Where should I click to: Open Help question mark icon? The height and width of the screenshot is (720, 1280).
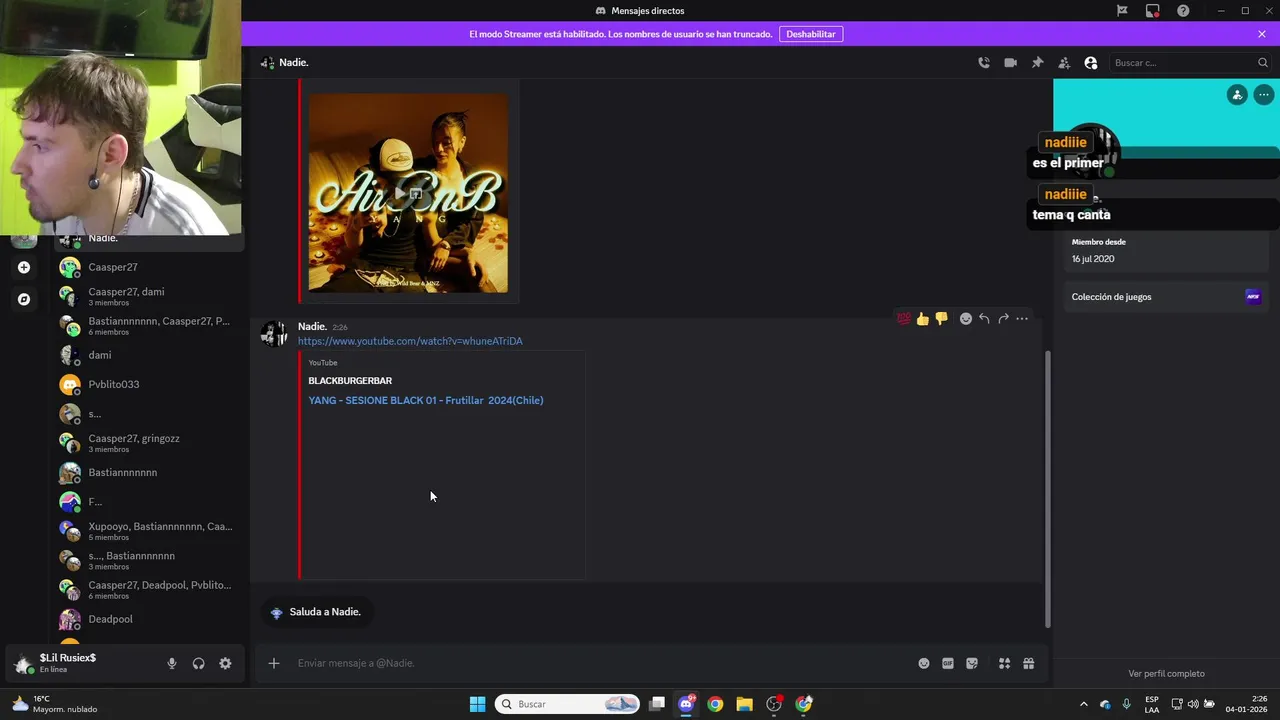tap(1183, 10)
